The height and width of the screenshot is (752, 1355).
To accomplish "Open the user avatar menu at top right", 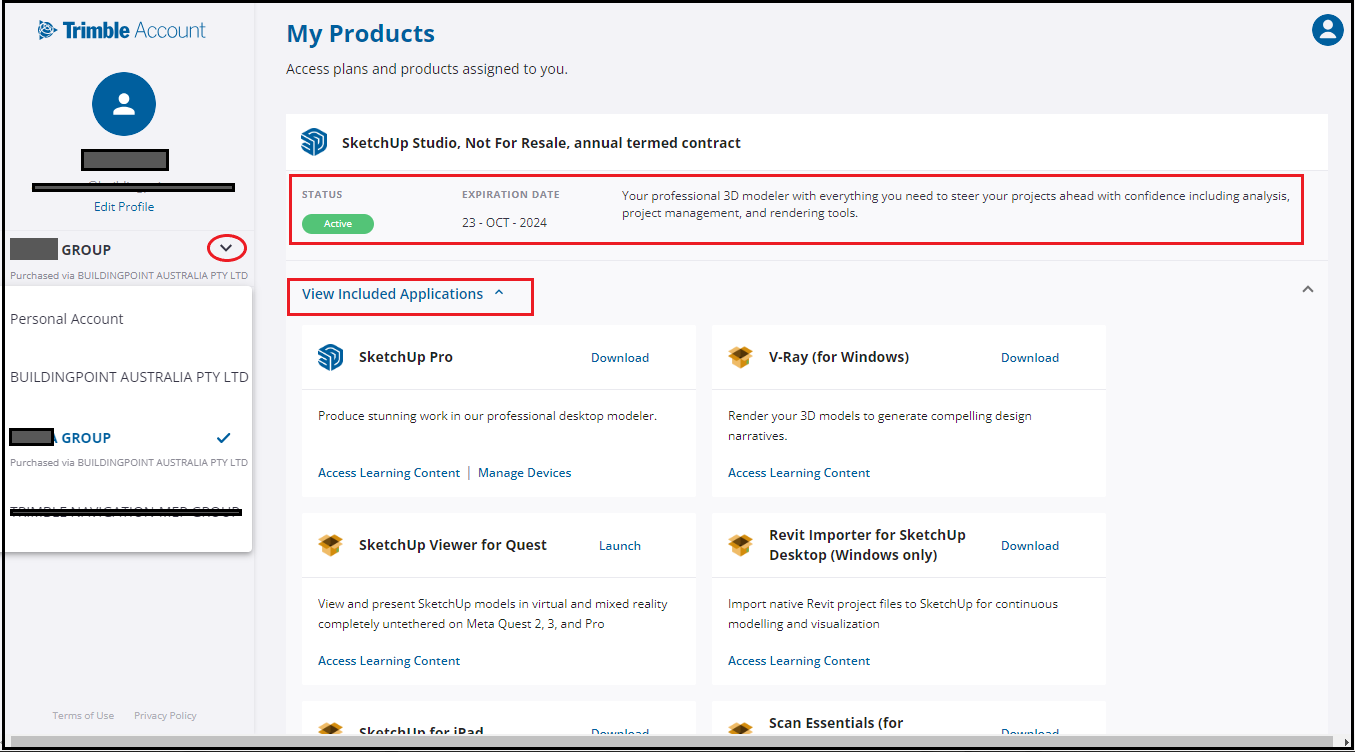I will 1327,30.
